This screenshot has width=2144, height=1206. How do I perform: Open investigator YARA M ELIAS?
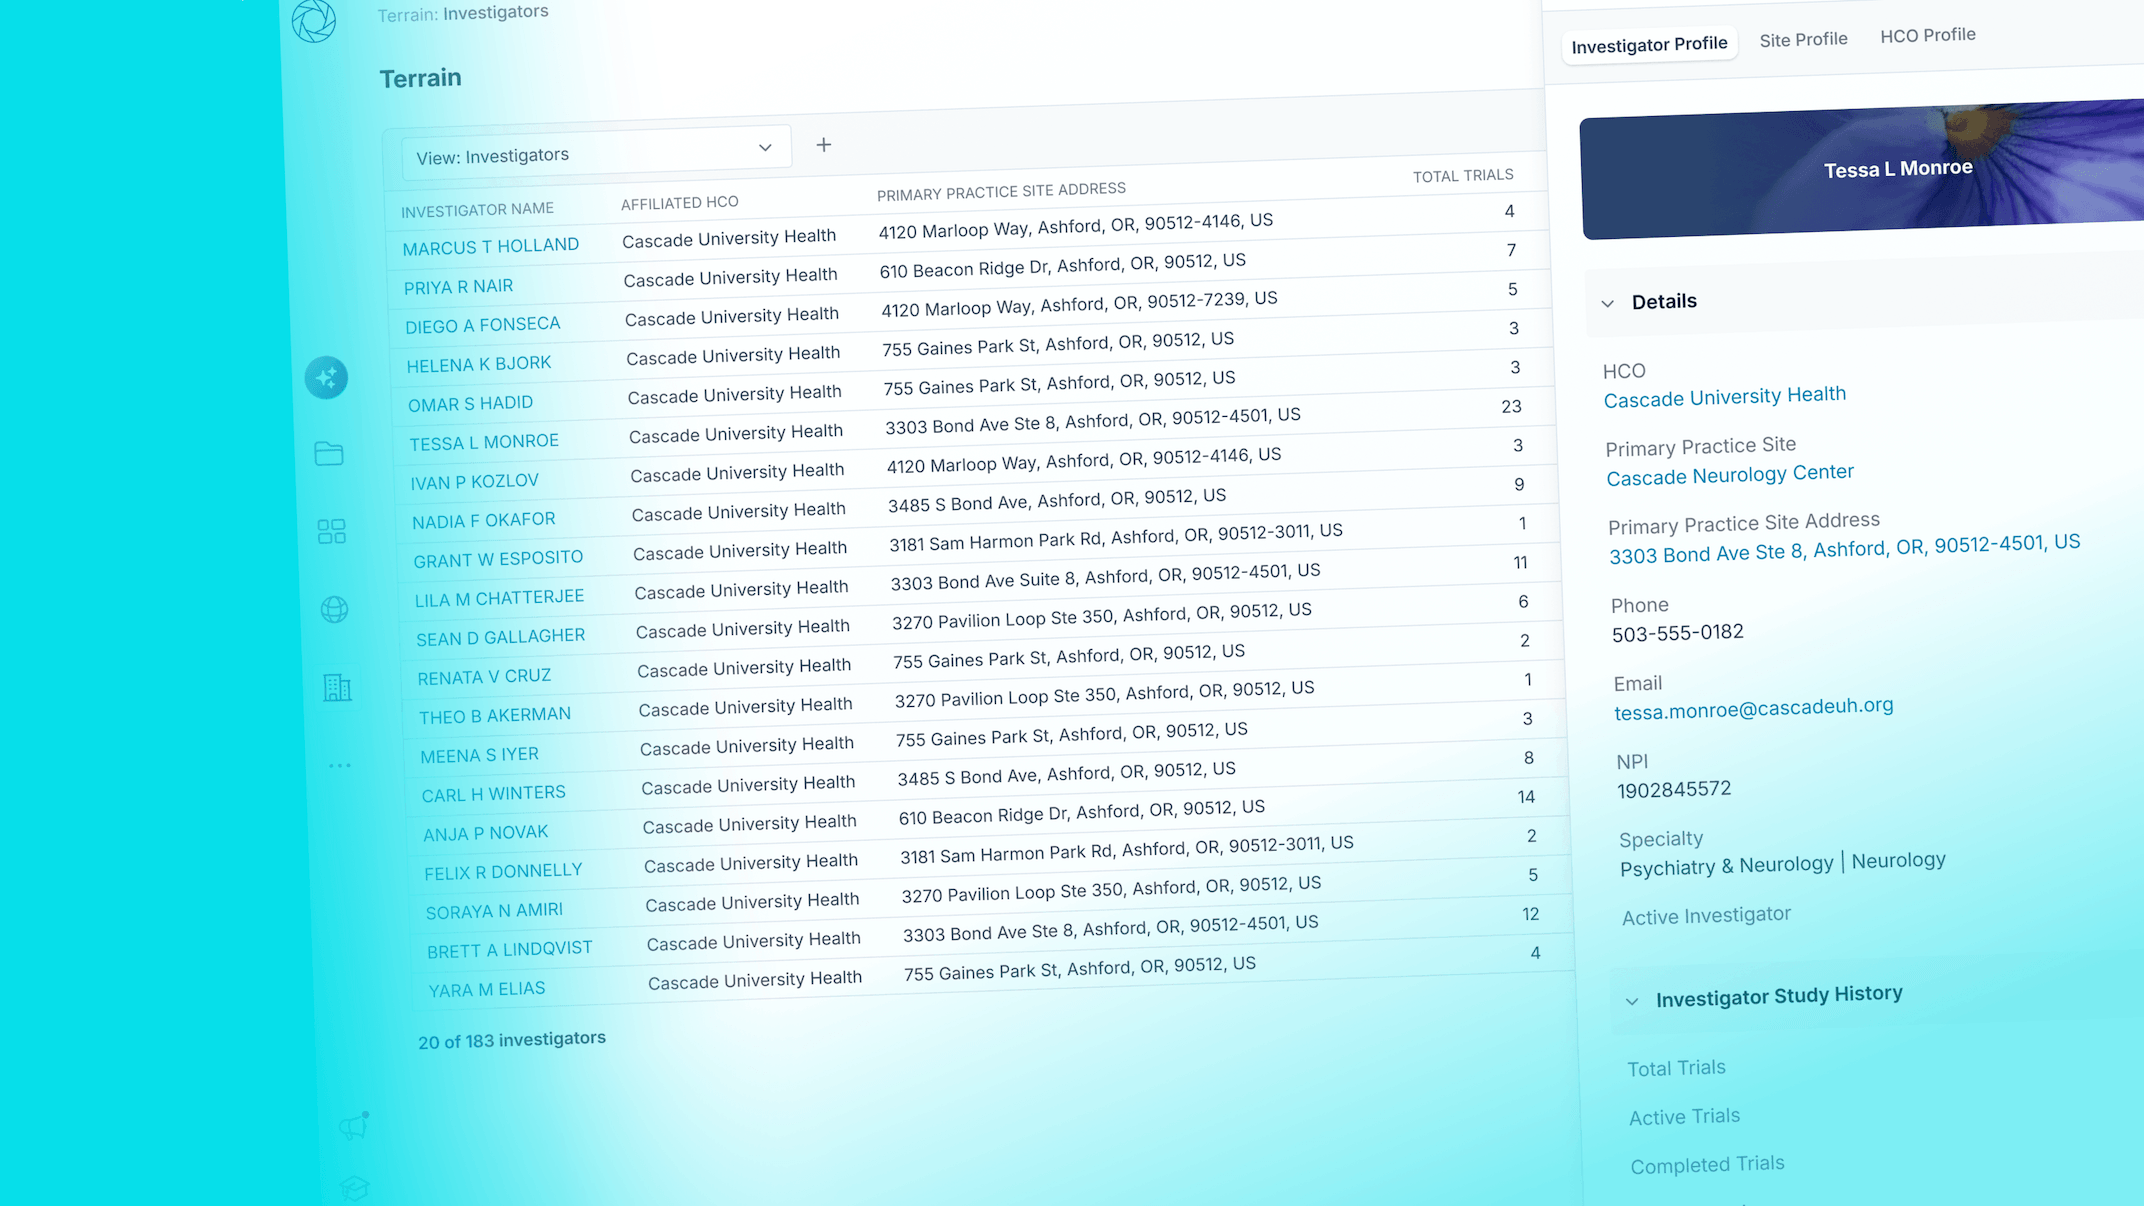pos(486,990)
